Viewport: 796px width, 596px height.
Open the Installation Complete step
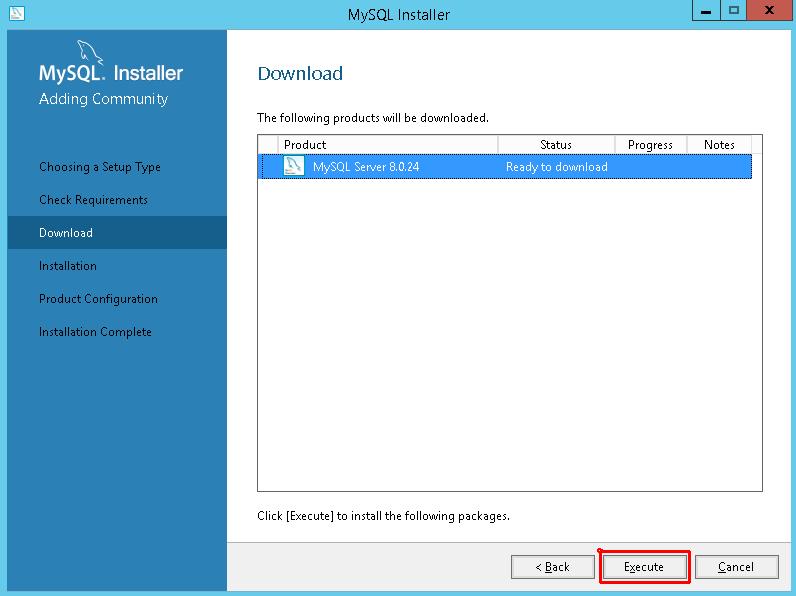pos(95,332)
